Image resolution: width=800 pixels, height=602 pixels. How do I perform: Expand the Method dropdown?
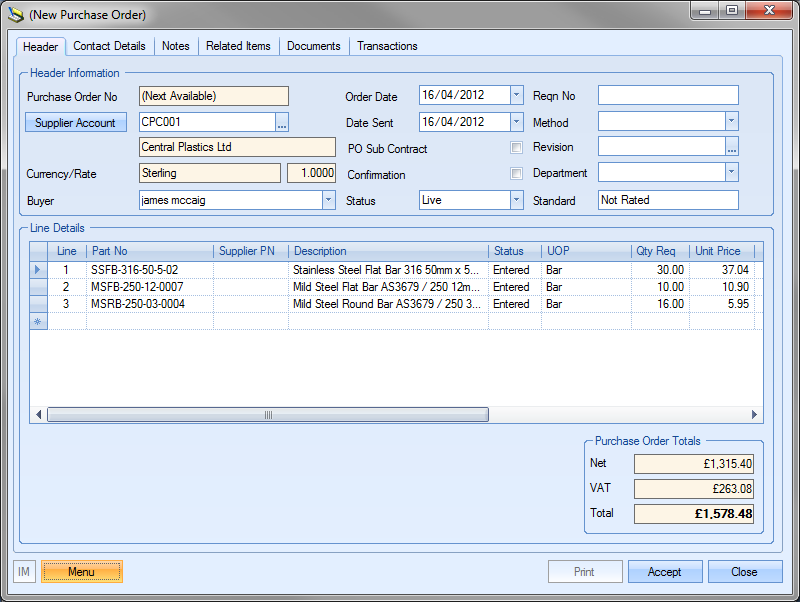(731, 121)
